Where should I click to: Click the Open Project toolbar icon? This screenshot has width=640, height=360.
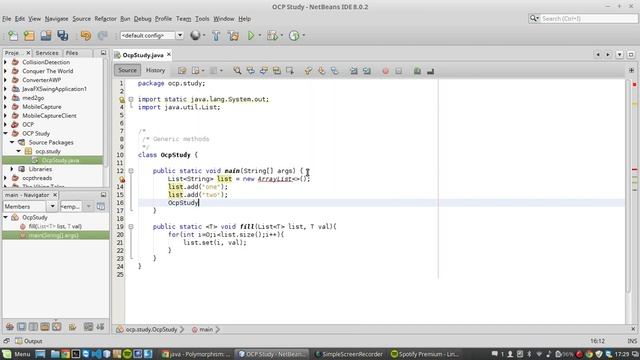tap(46, 36)
